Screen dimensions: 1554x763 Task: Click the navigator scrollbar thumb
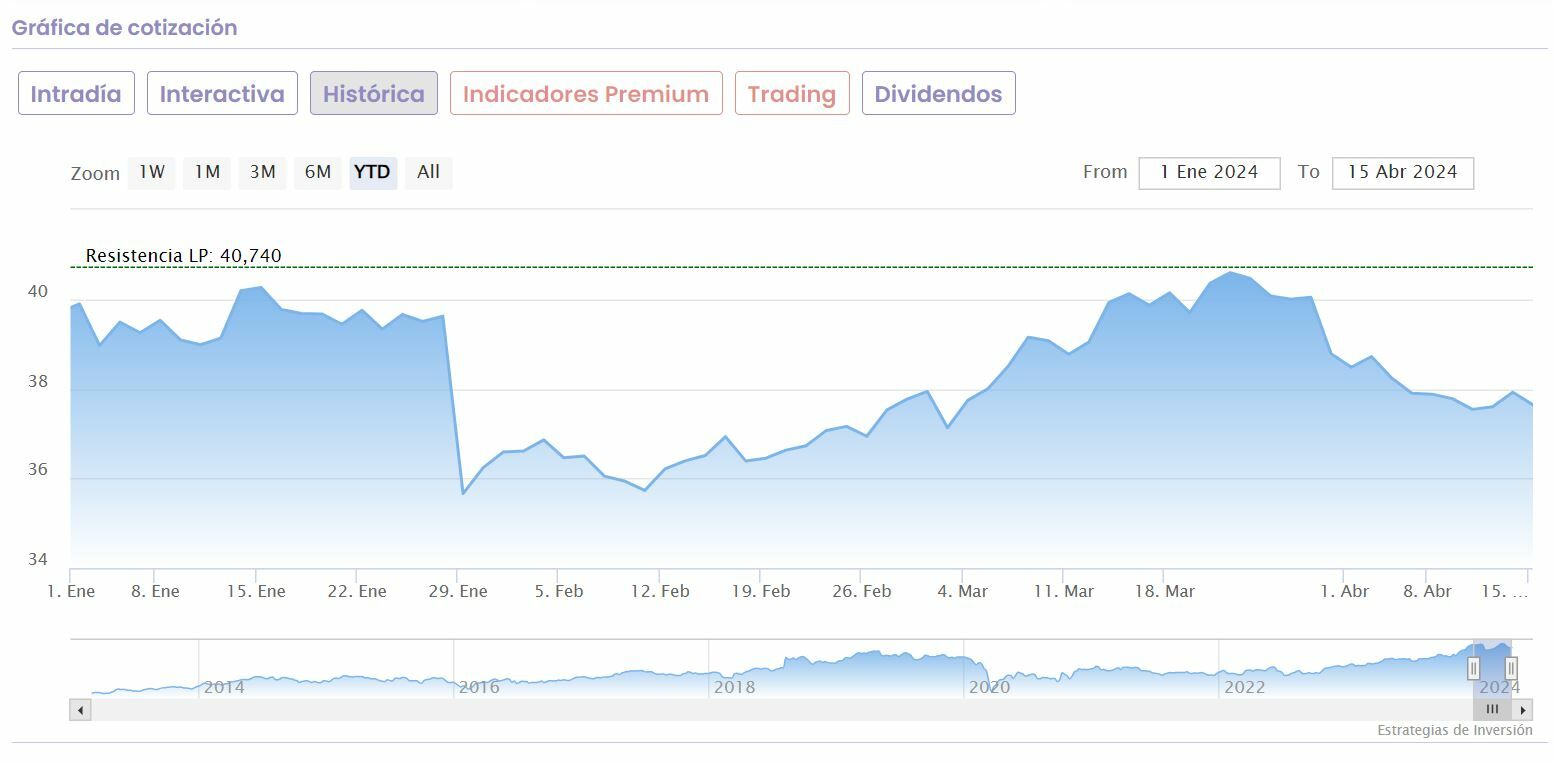[x=1492, y=710]
